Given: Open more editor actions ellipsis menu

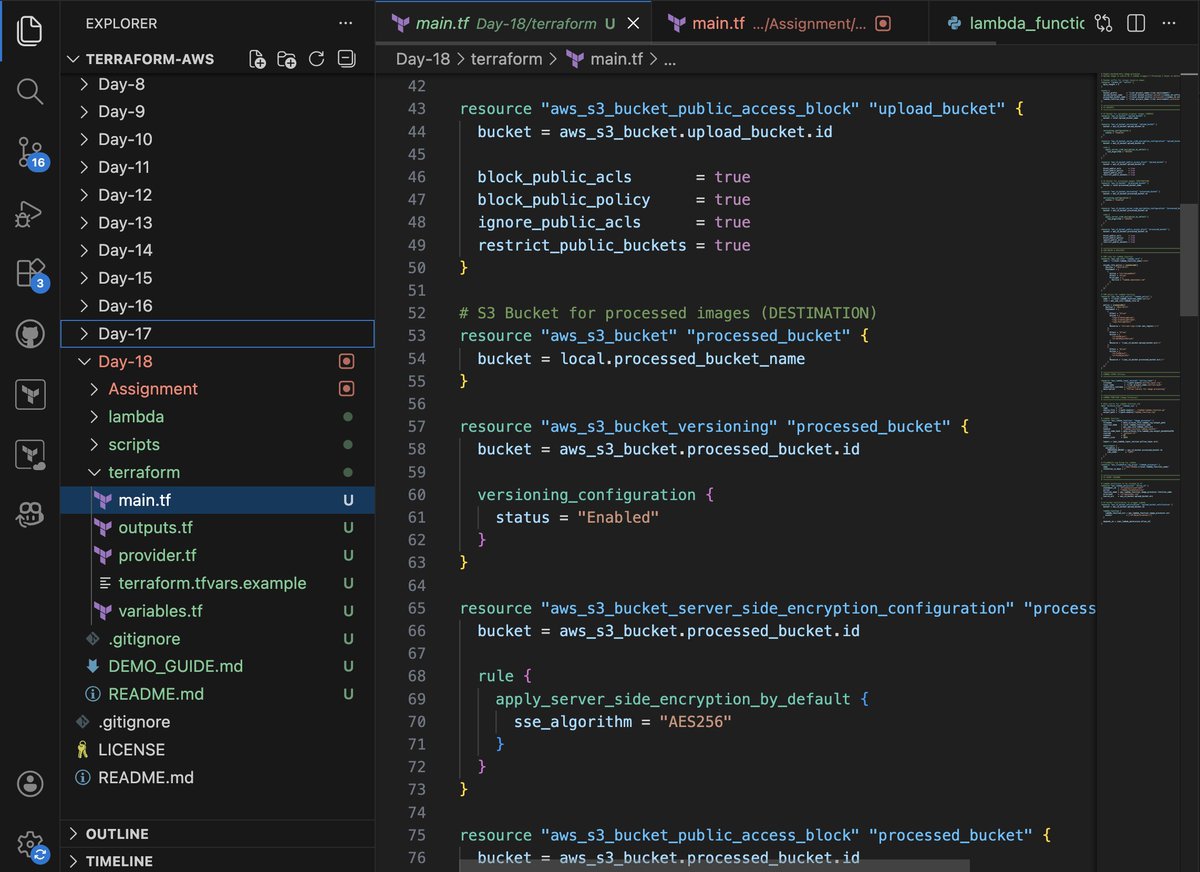Looking at the screenshot, I should pyautogui.click(x=1168, y=23).
